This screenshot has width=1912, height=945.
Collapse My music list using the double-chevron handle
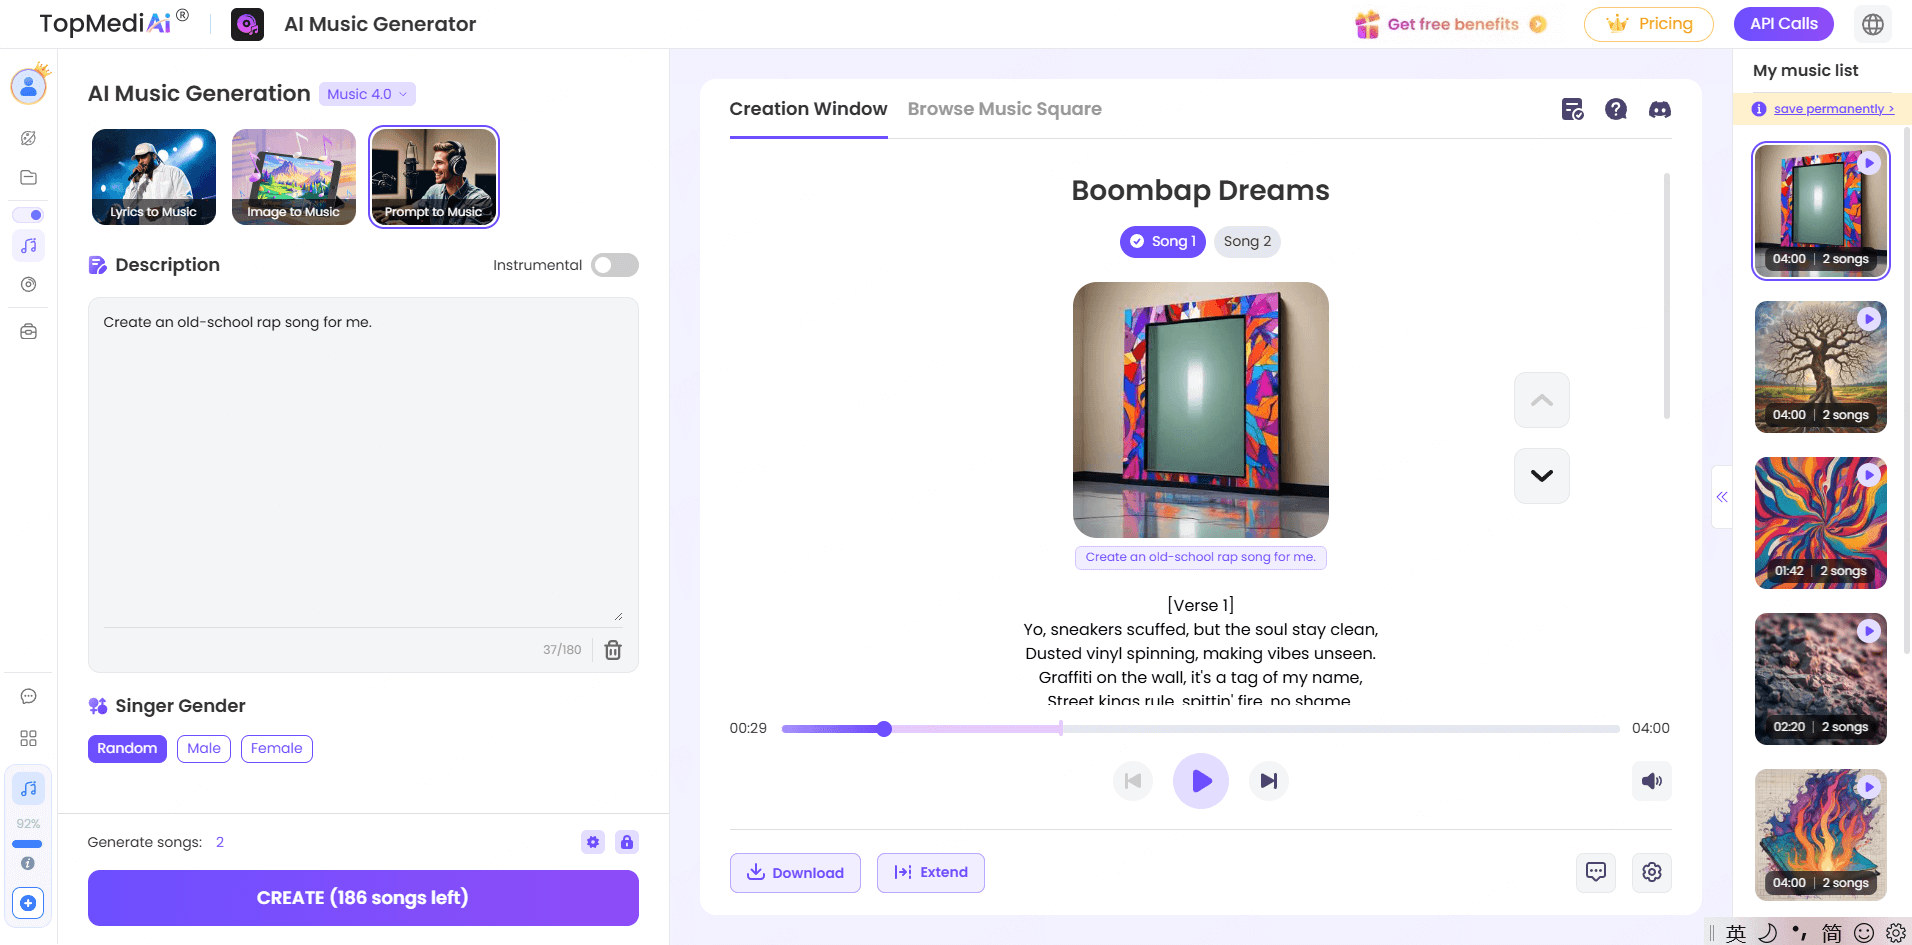point(1721,497)
